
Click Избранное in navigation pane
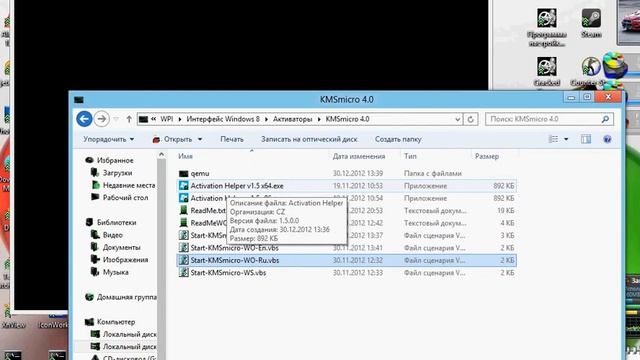tap(115, 160)
